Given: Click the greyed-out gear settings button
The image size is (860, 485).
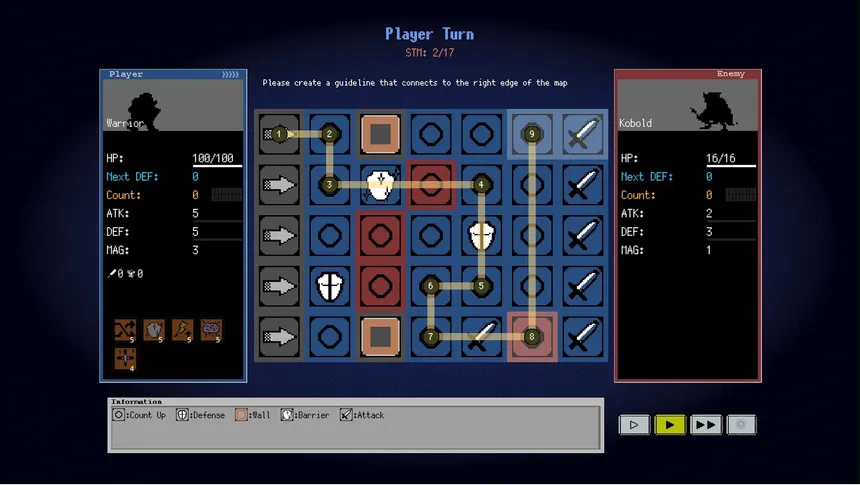Looking at the screenshot, I should pyautogui.click(x=741, y=425).
